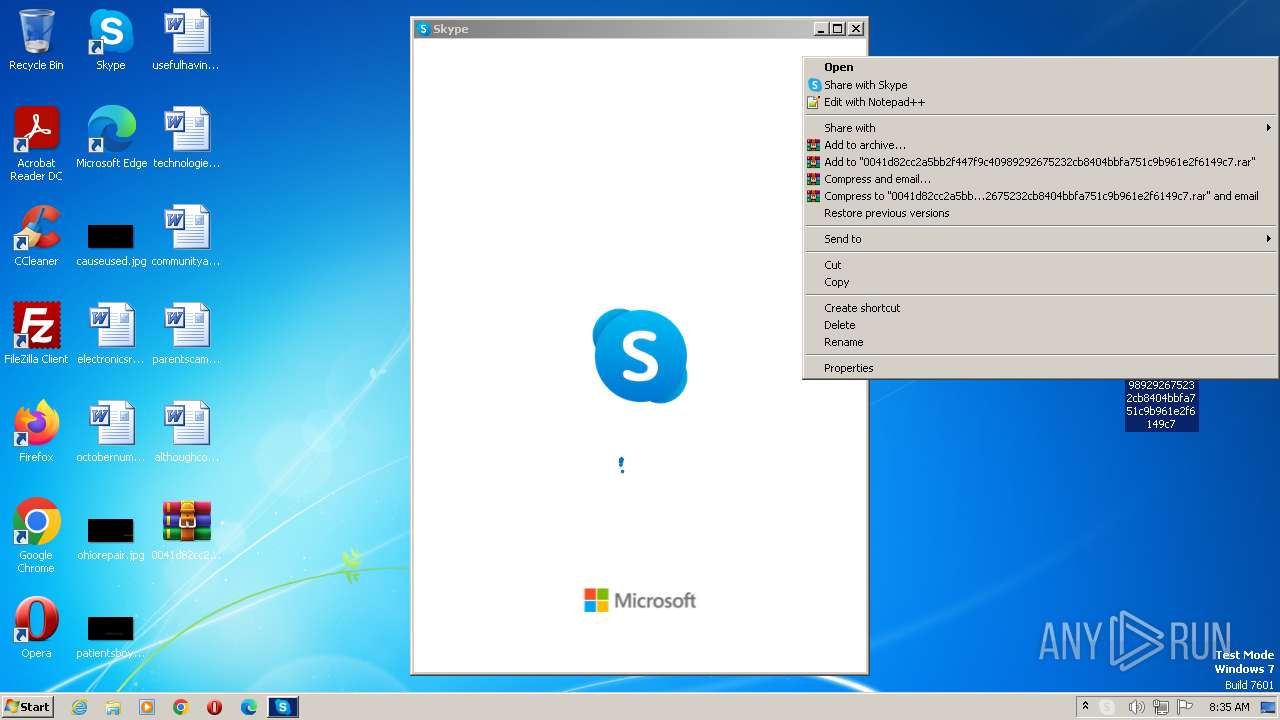Click the 8:35 AM clock
This screenshot has width=1280, height=720.
coord(1229,707)
